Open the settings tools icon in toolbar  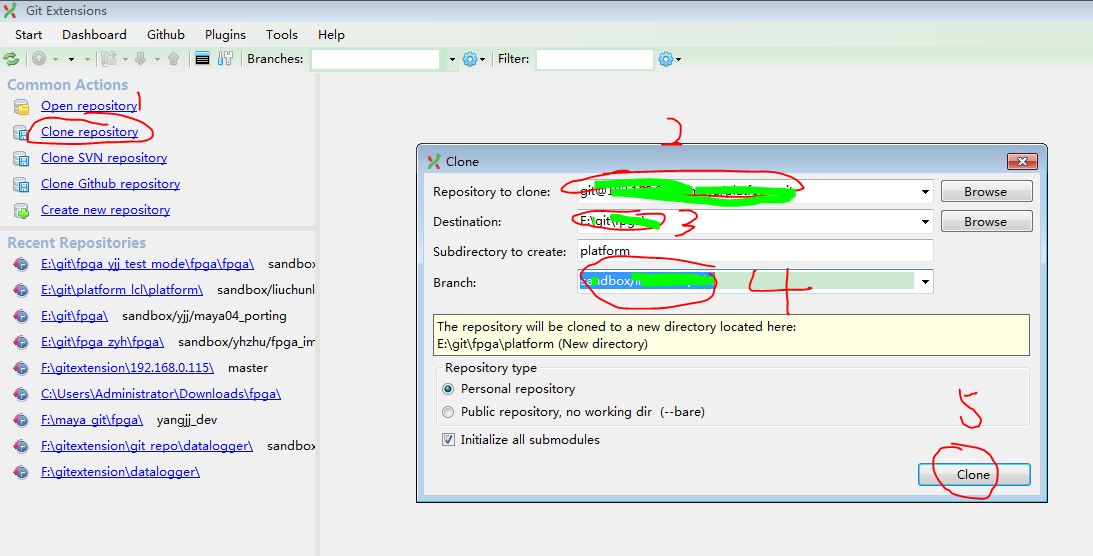(225, 59)
